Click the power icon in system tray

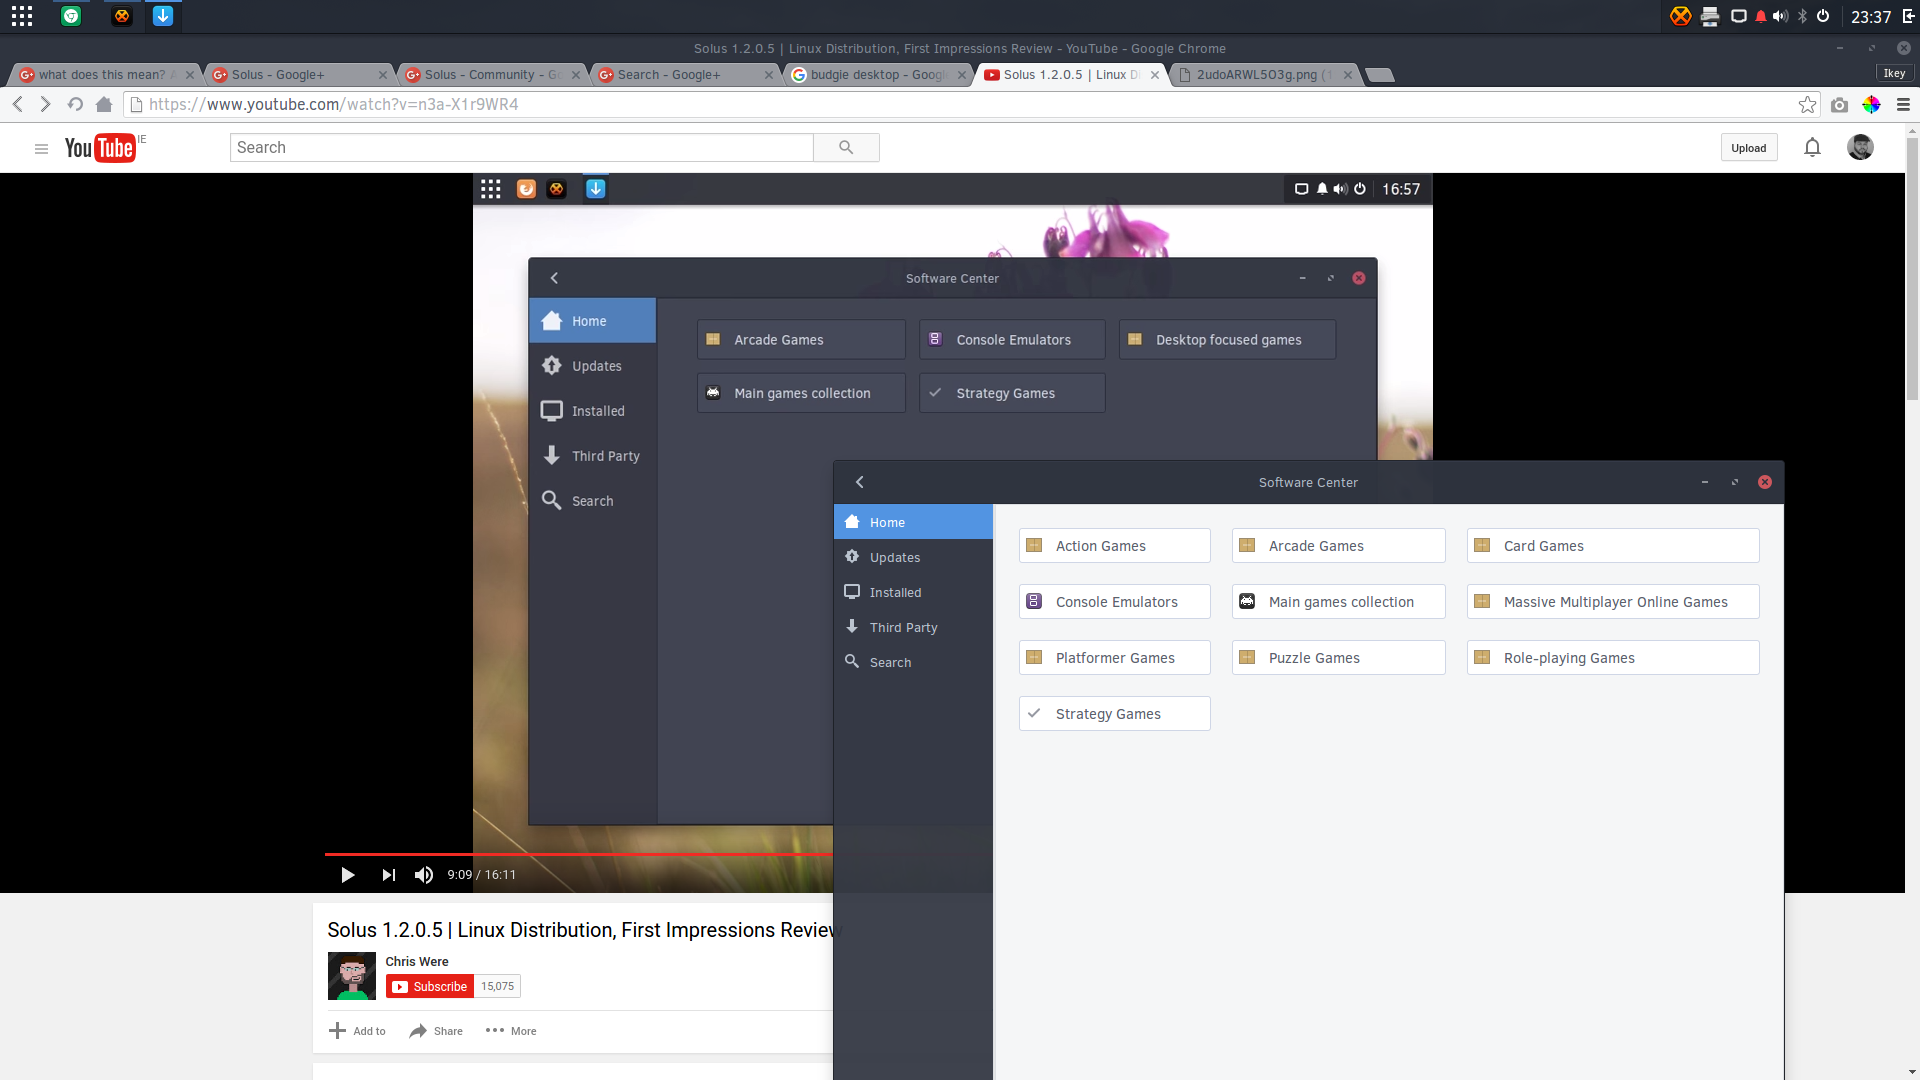(x=1823, y=16)
